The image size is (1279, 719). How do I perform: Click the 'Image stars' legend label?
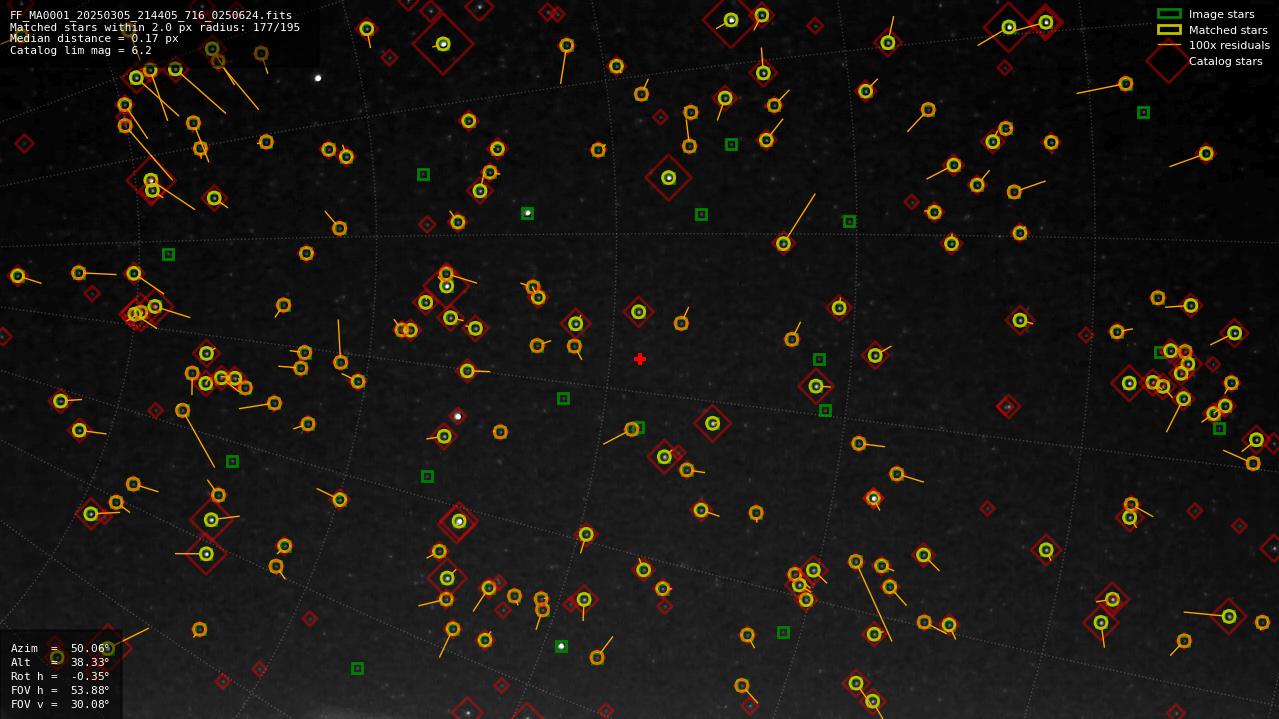tap(1221, 14)
